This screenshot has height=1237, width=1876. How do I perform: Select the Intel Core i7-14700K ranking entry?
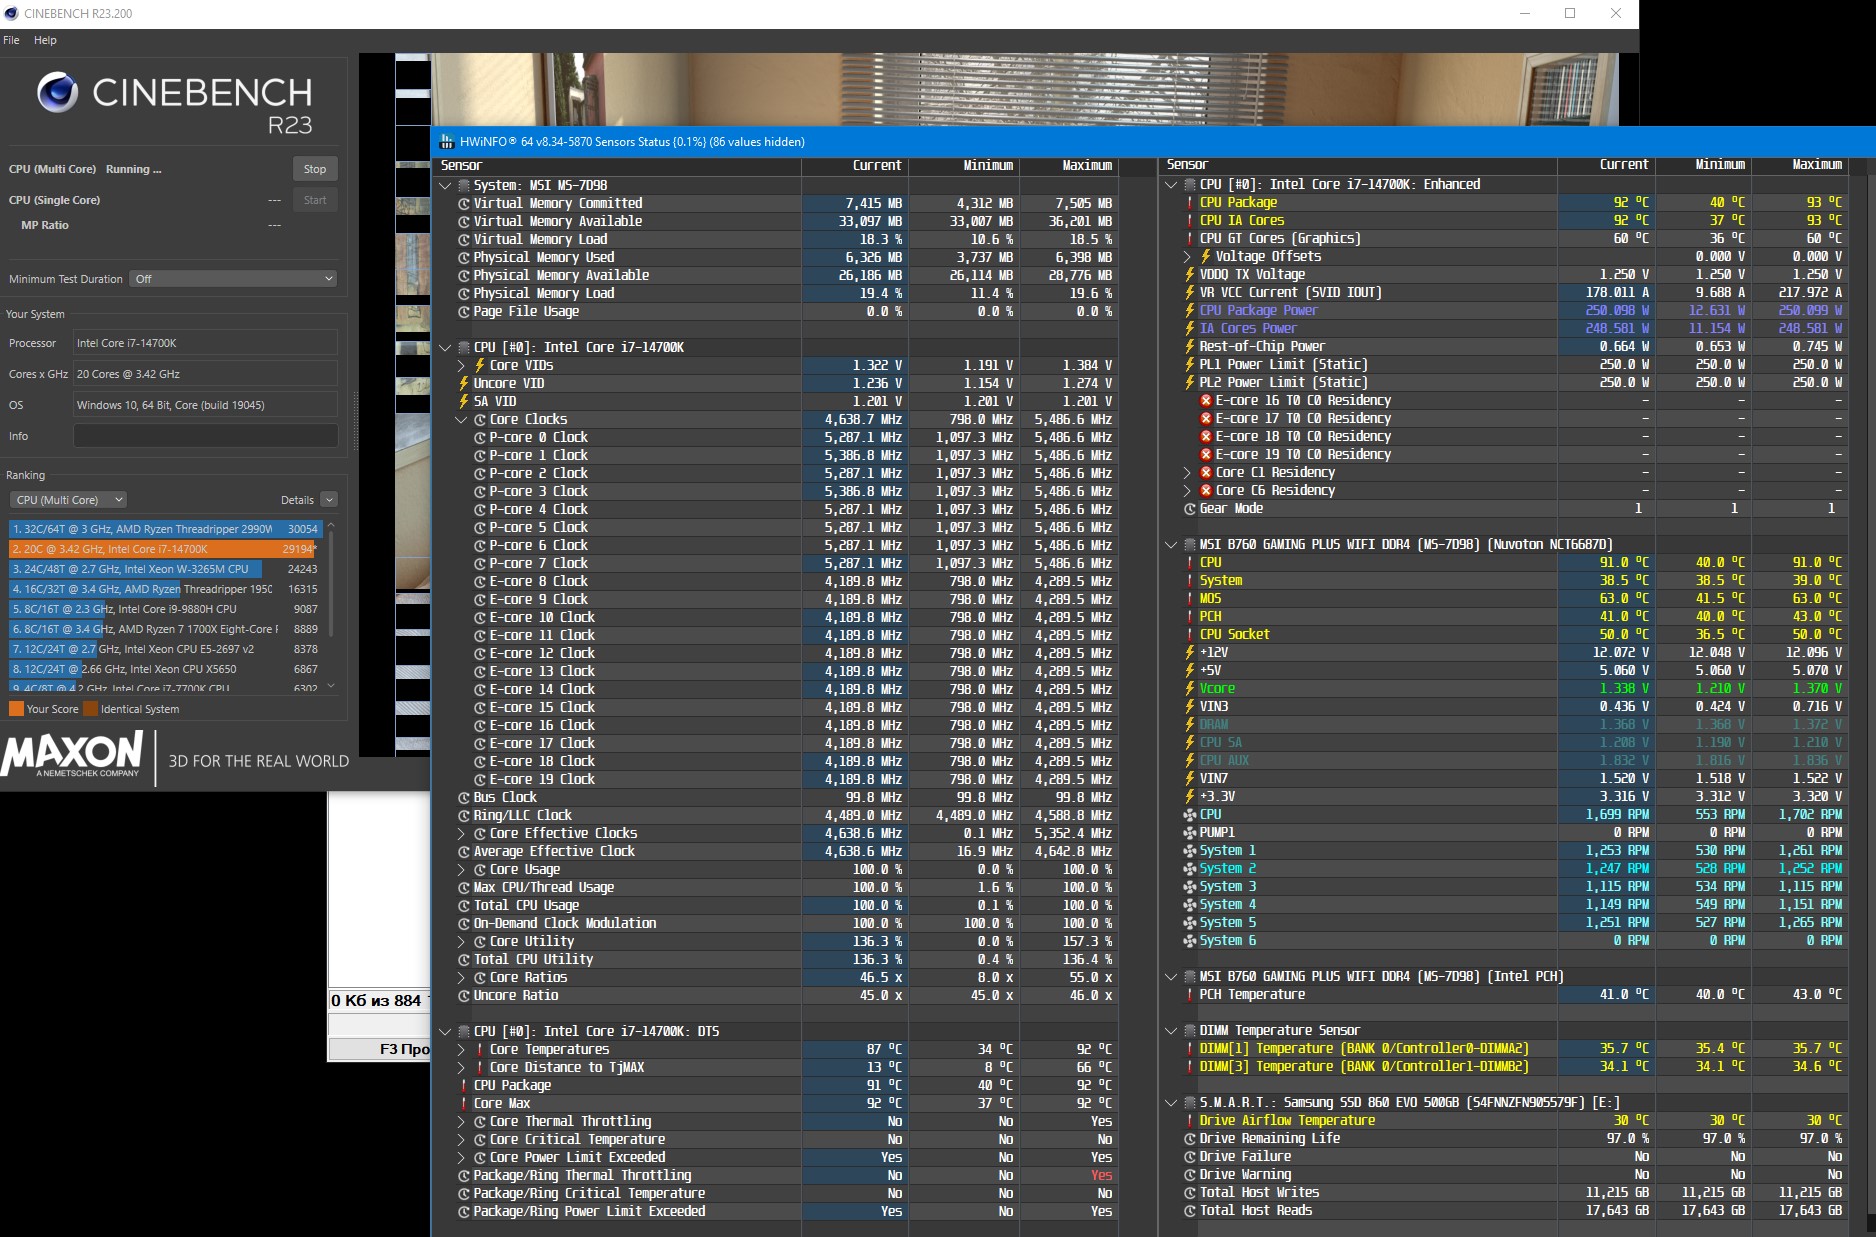pos(165,549)
